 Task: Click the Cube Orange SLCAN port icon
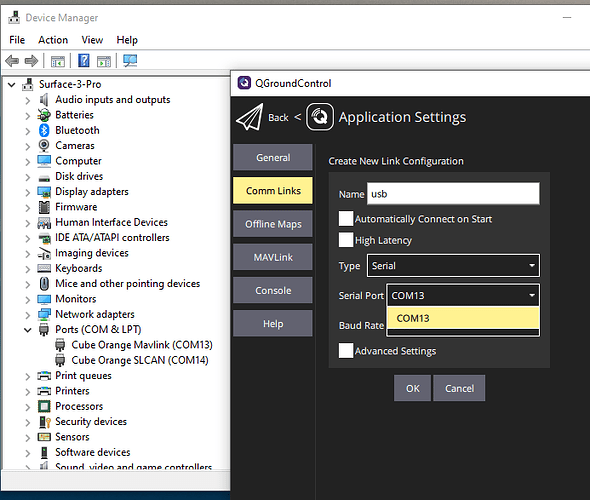60,360
